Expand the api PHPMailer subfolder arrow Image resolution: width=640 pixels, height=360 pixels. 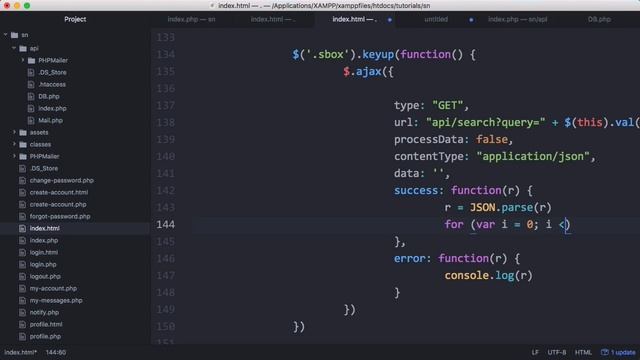[x=23, y=60]
